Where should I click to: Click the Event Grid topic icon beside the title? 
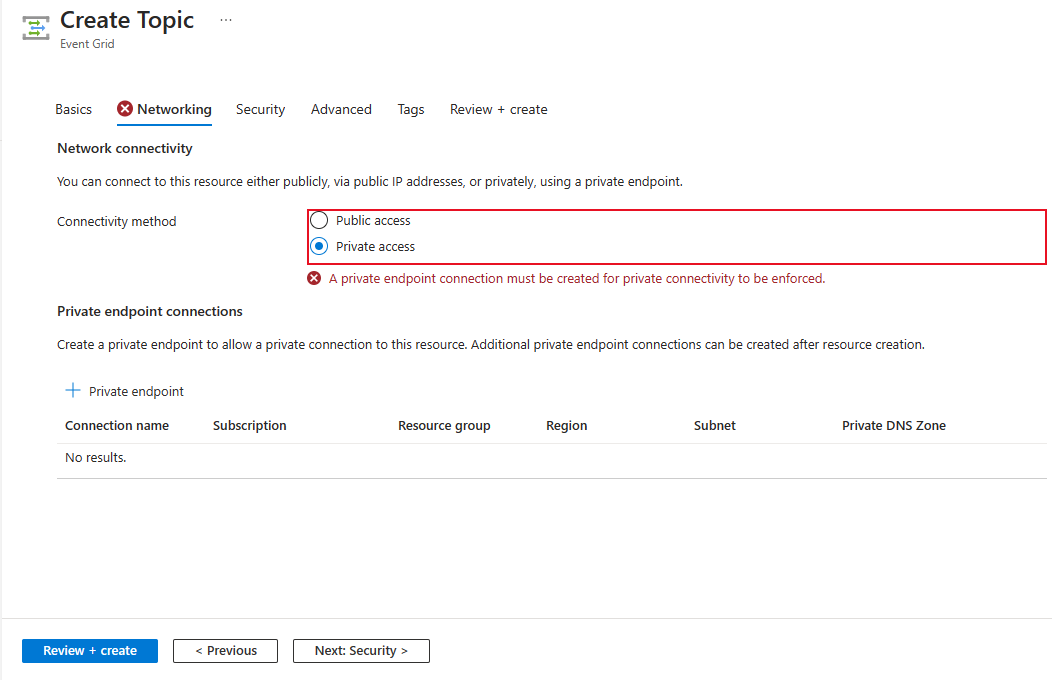point(35,26)
